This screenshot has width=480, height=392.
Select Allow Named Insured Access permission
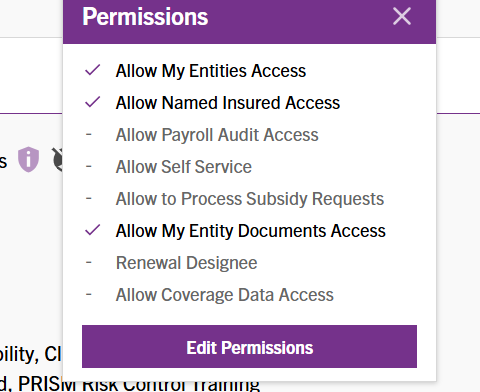click(228, 103)
